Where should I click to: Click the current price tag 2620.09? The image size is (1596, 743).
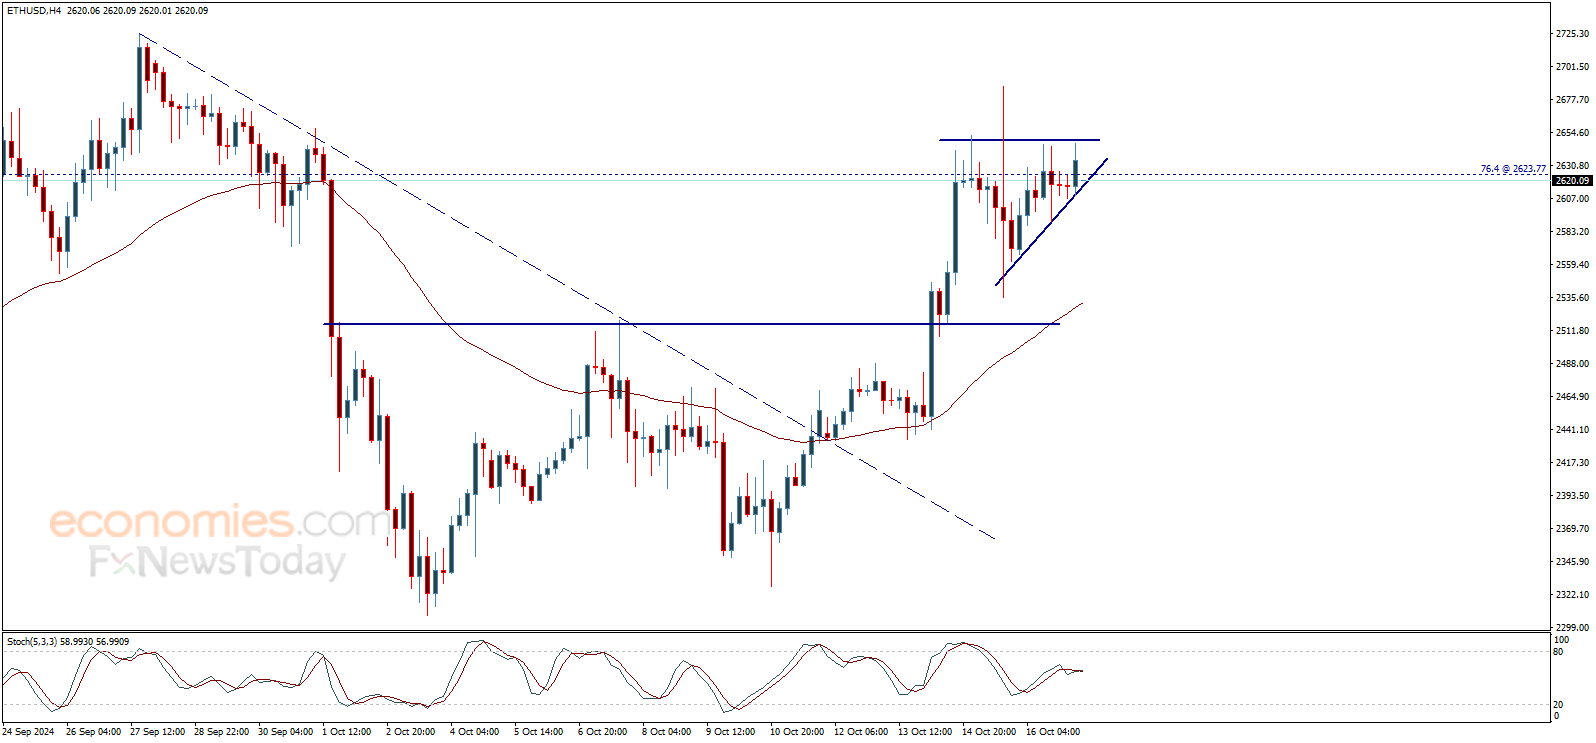[1571, 181]
